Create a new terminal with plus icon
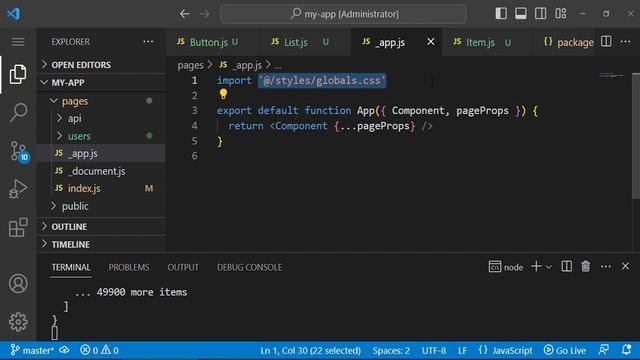Screen dimensions: 640x360 (536, 267)
